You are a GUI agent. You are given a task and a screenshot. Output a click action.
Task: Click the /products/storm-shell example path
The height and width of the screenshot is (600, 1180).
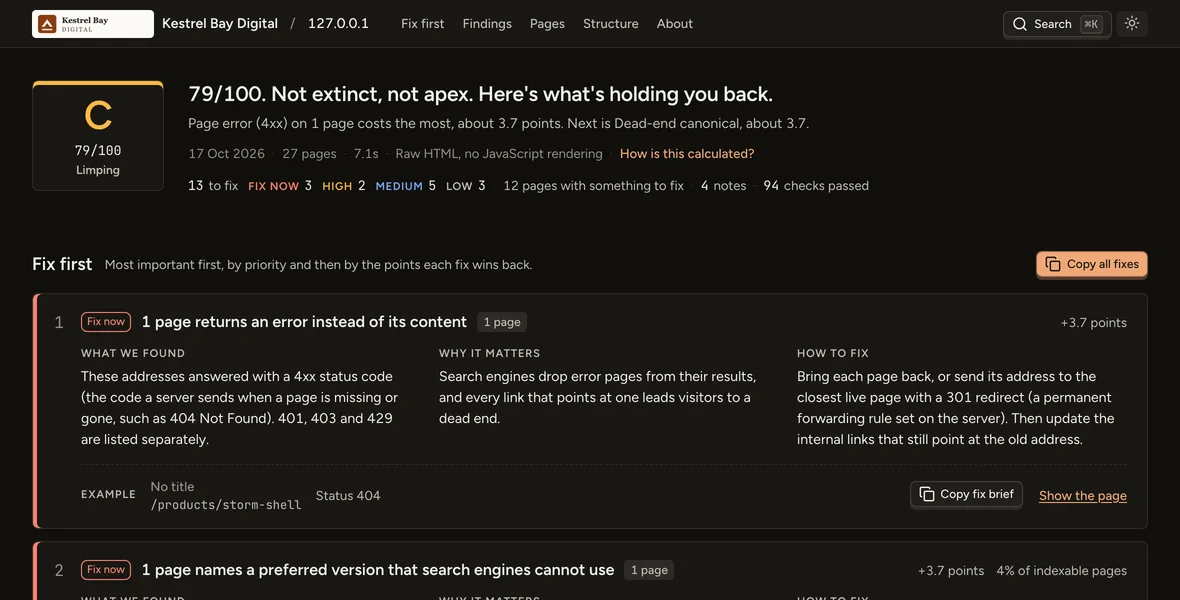click(x=226, y=505)
